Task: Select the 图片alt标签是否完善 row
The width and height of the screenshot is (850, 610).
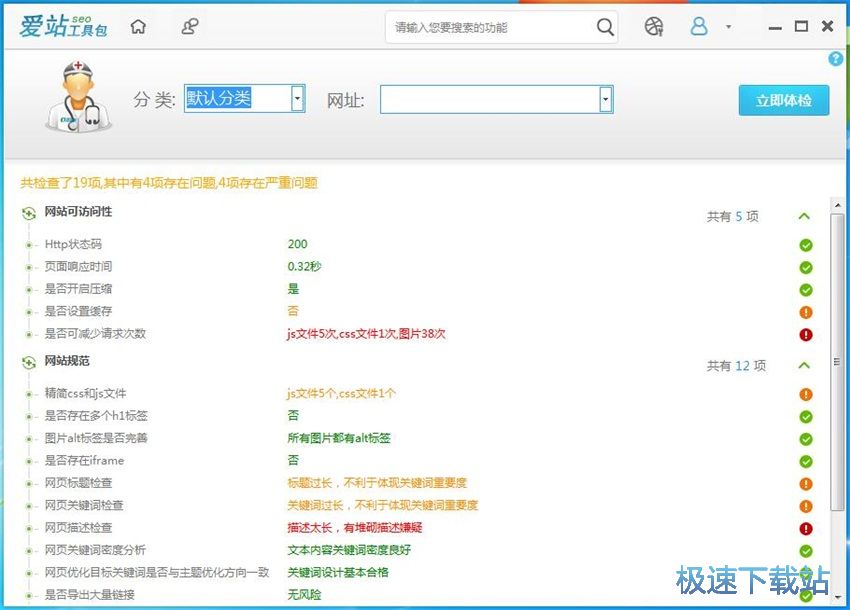Action: [x=420, y=438]
